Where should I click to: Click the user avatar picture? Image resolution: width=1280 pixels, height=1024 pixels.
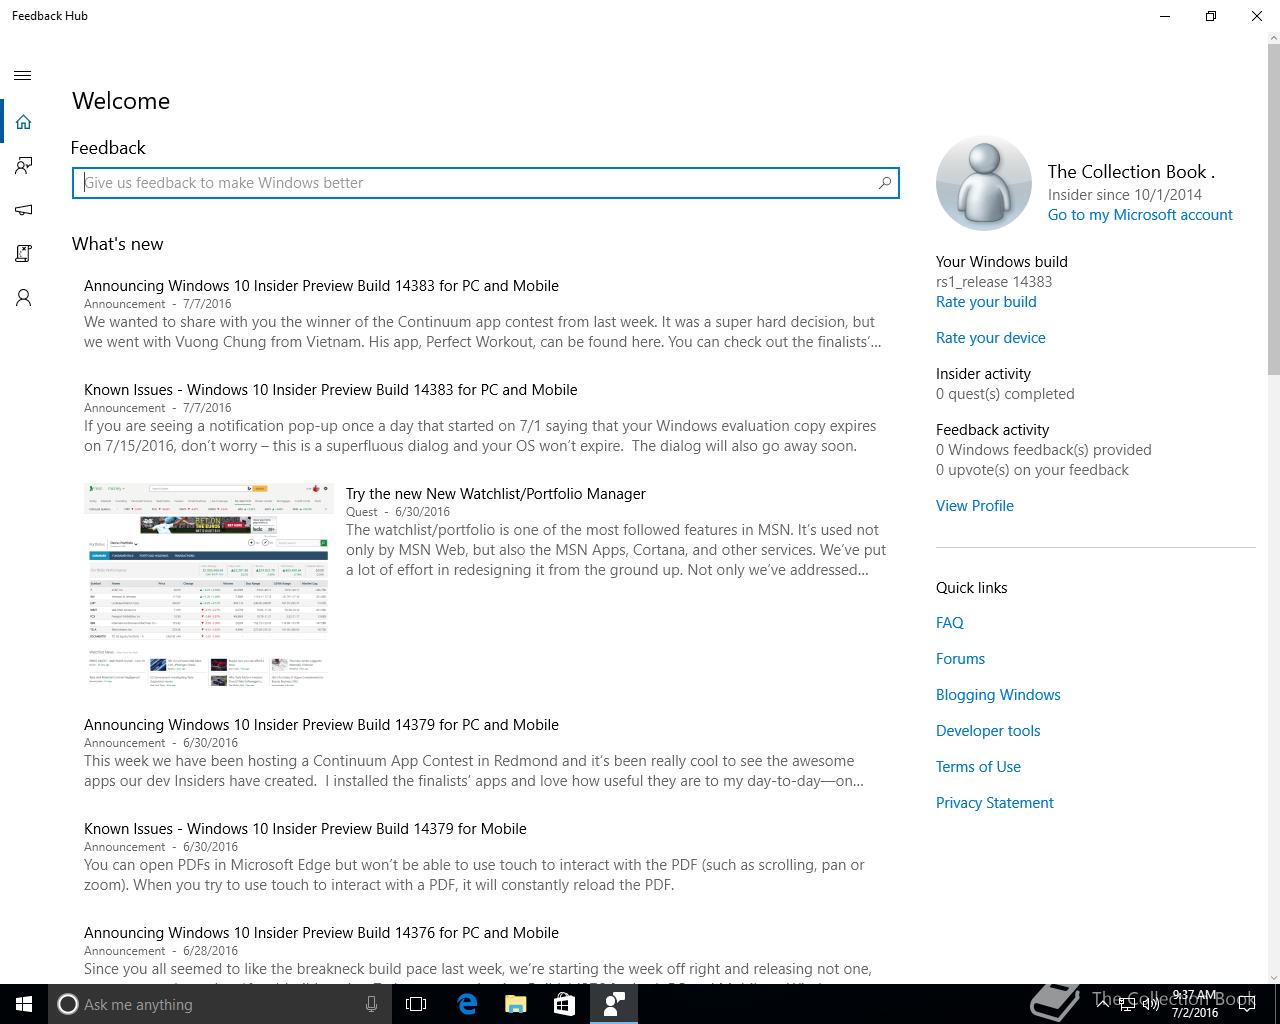[x=984, y=184]
